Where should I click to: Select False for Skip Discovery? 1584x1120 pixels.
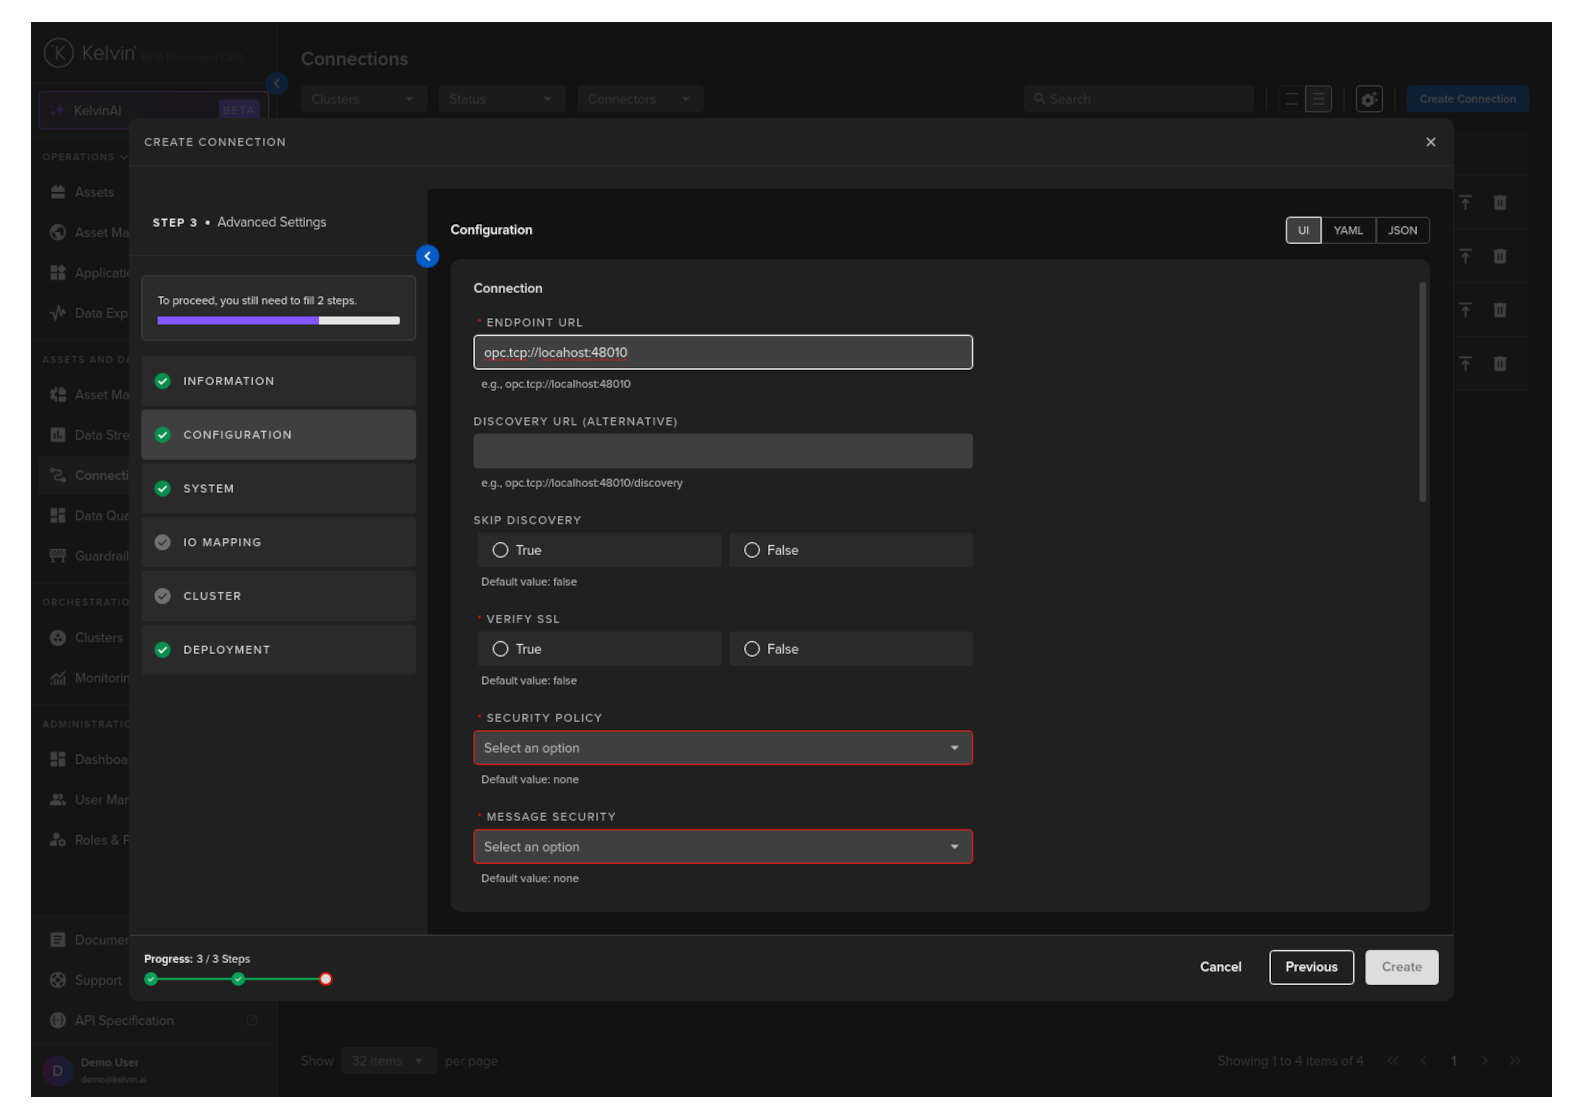tap(752, 550)
